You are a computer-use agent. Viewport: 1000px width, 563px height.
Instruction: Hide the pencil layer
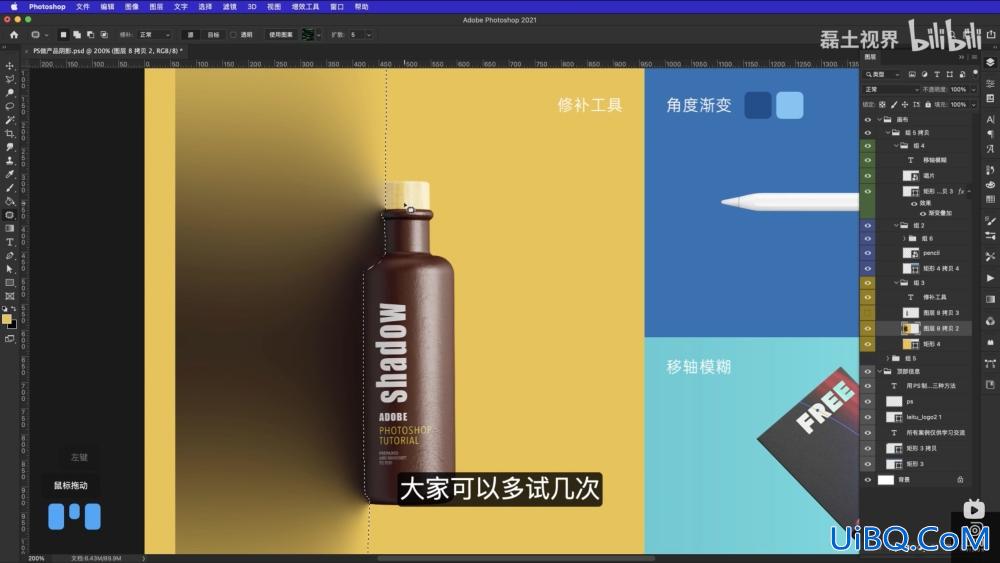tap(867, 253)
